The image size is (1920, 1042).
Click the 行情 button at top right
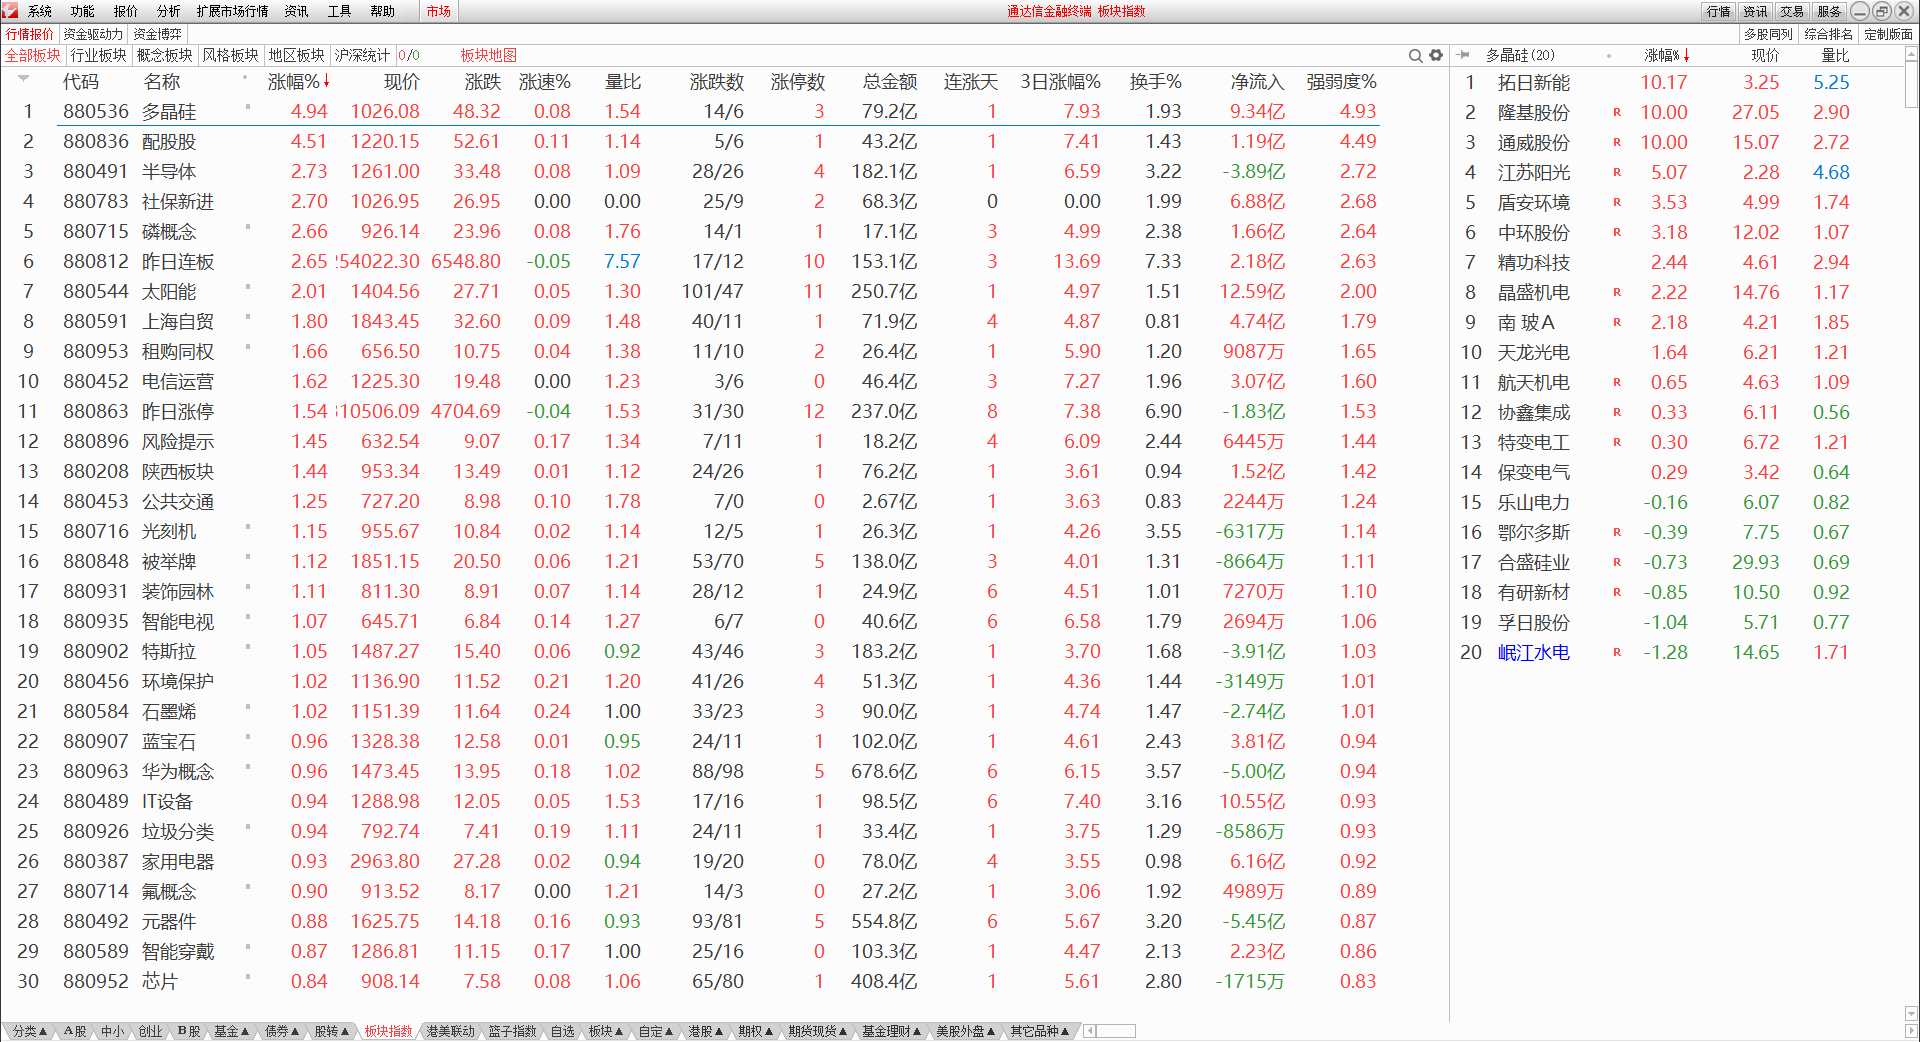point(1719,11)
